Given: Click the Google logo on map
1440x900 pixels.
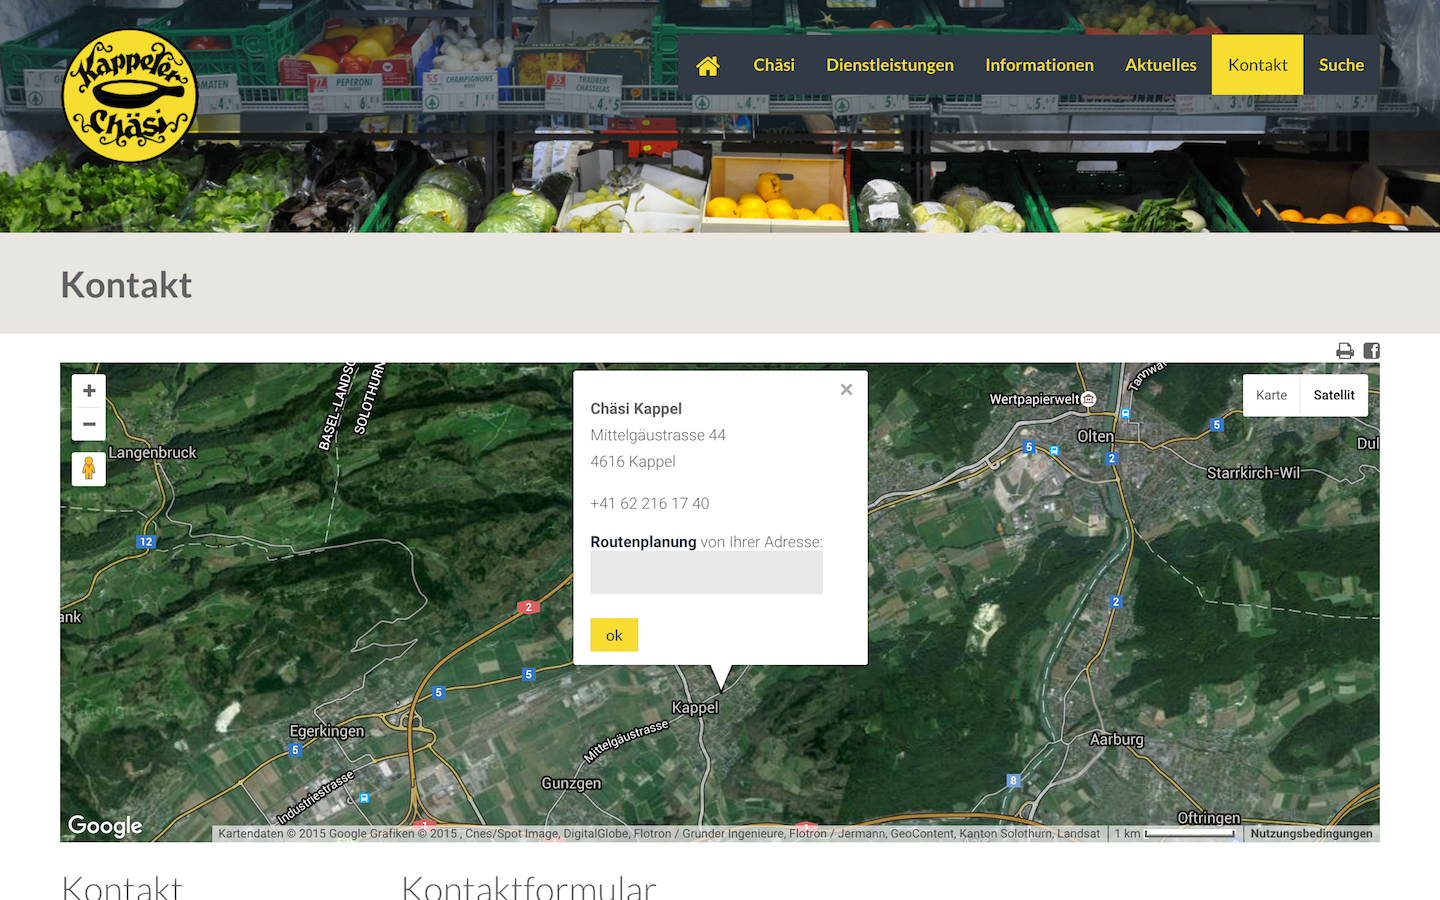Looking at the screenshot, I should click(105, 826).
